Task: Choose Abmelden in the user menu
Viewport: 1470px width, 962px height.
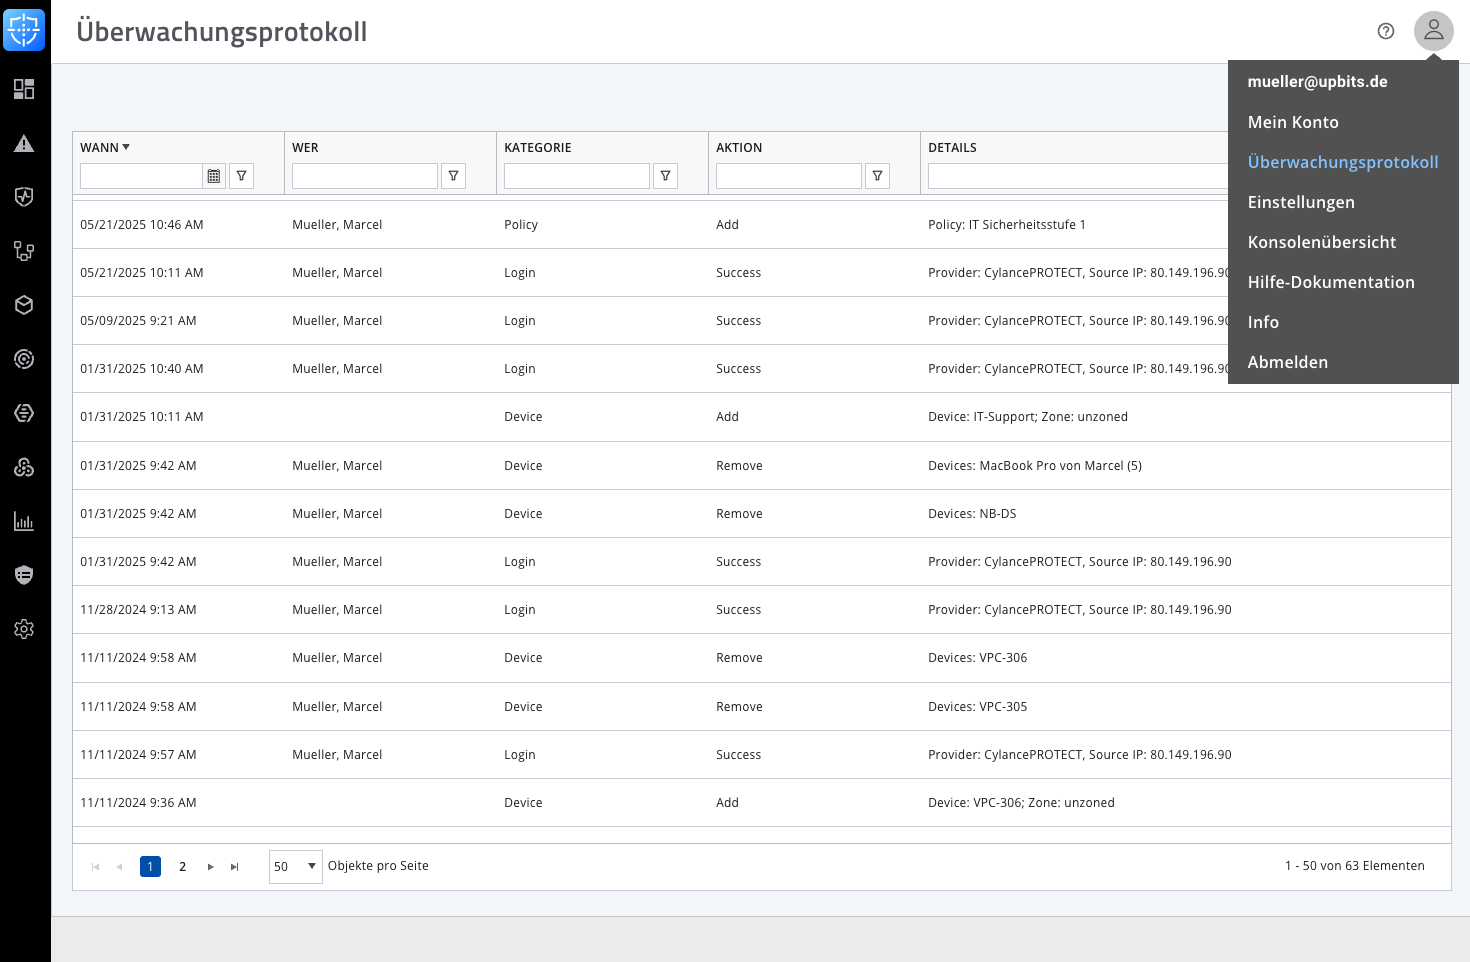Action: click(1288, 362)
